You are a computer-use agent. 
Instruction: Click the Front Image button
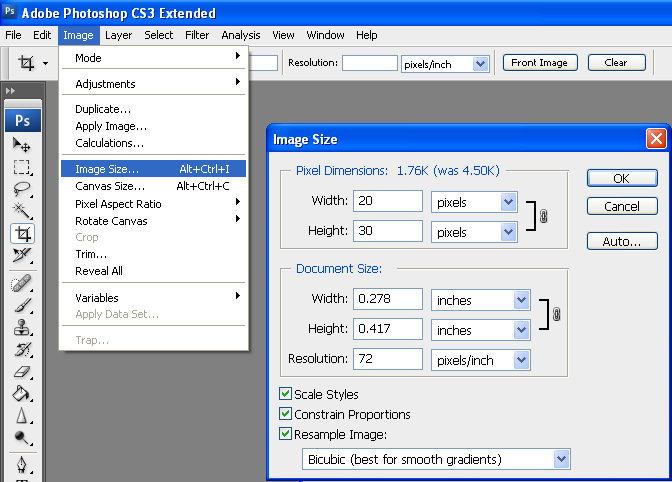[540, 63]
